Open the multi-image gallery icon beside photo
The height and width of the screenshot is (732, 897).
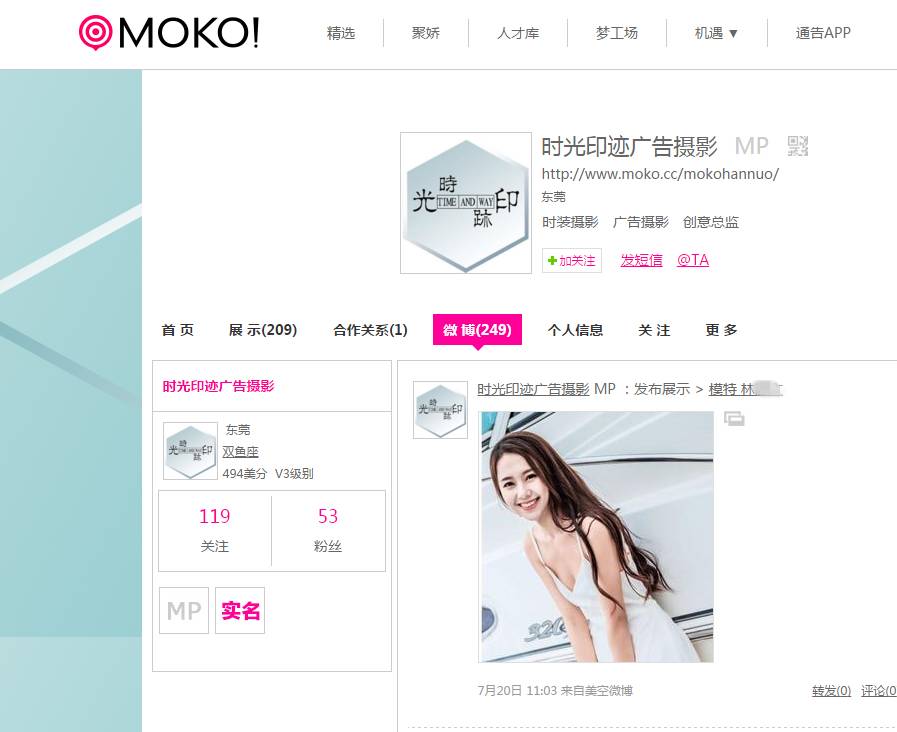click(734, 419)
